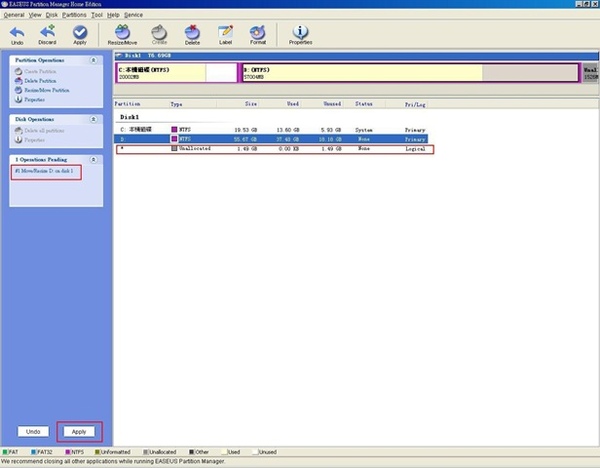This screenshot has height=468, width=600.
Task: Open the Disk menu
Action: click(52, 15)
